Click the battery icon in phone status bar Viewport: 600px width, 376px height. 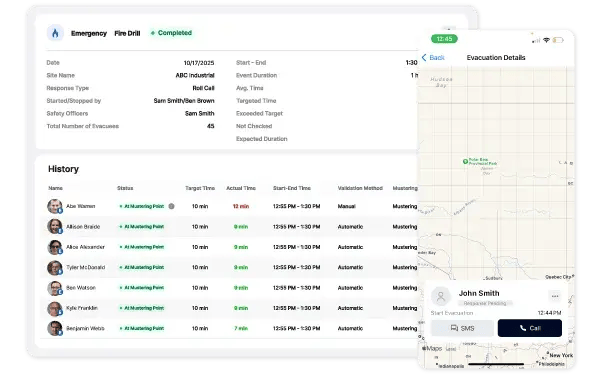coord(558,40)
